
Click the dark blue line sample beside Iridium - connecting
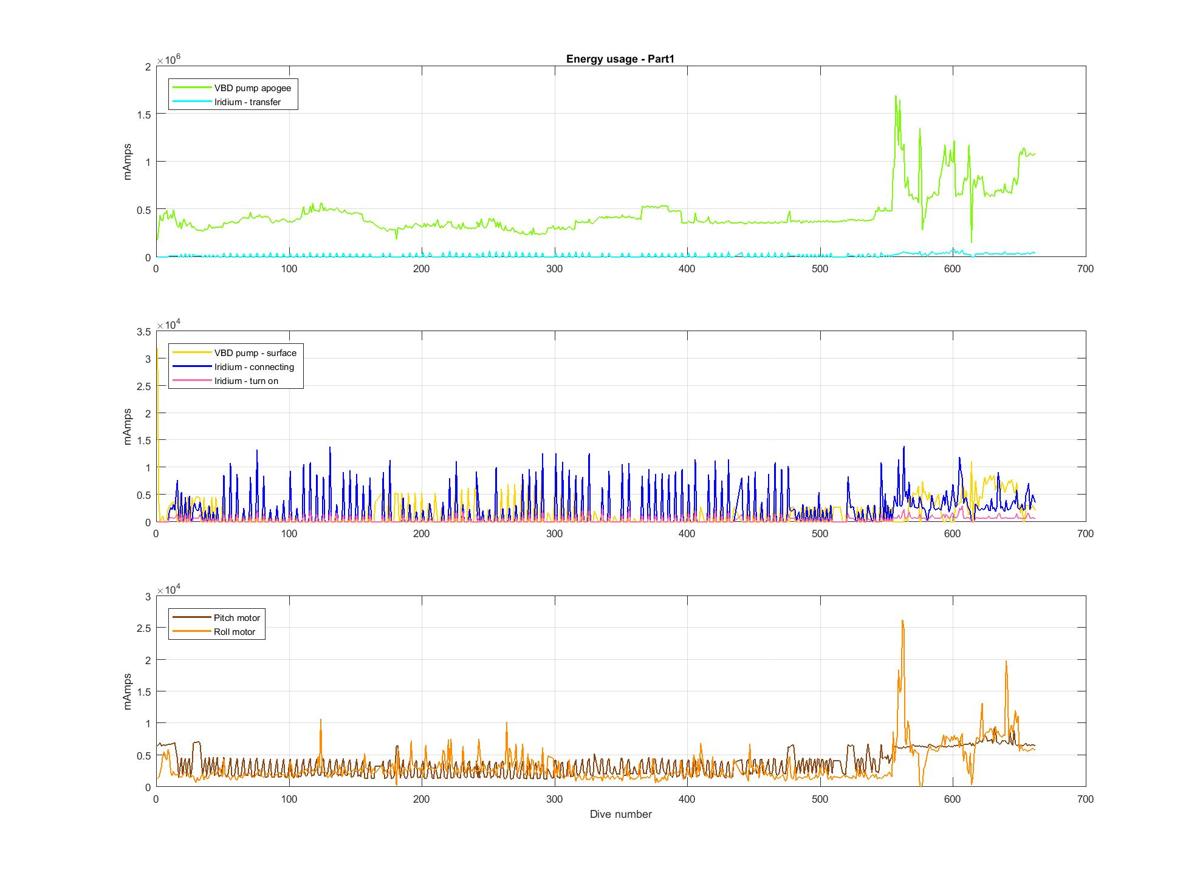tap(192, 367)
